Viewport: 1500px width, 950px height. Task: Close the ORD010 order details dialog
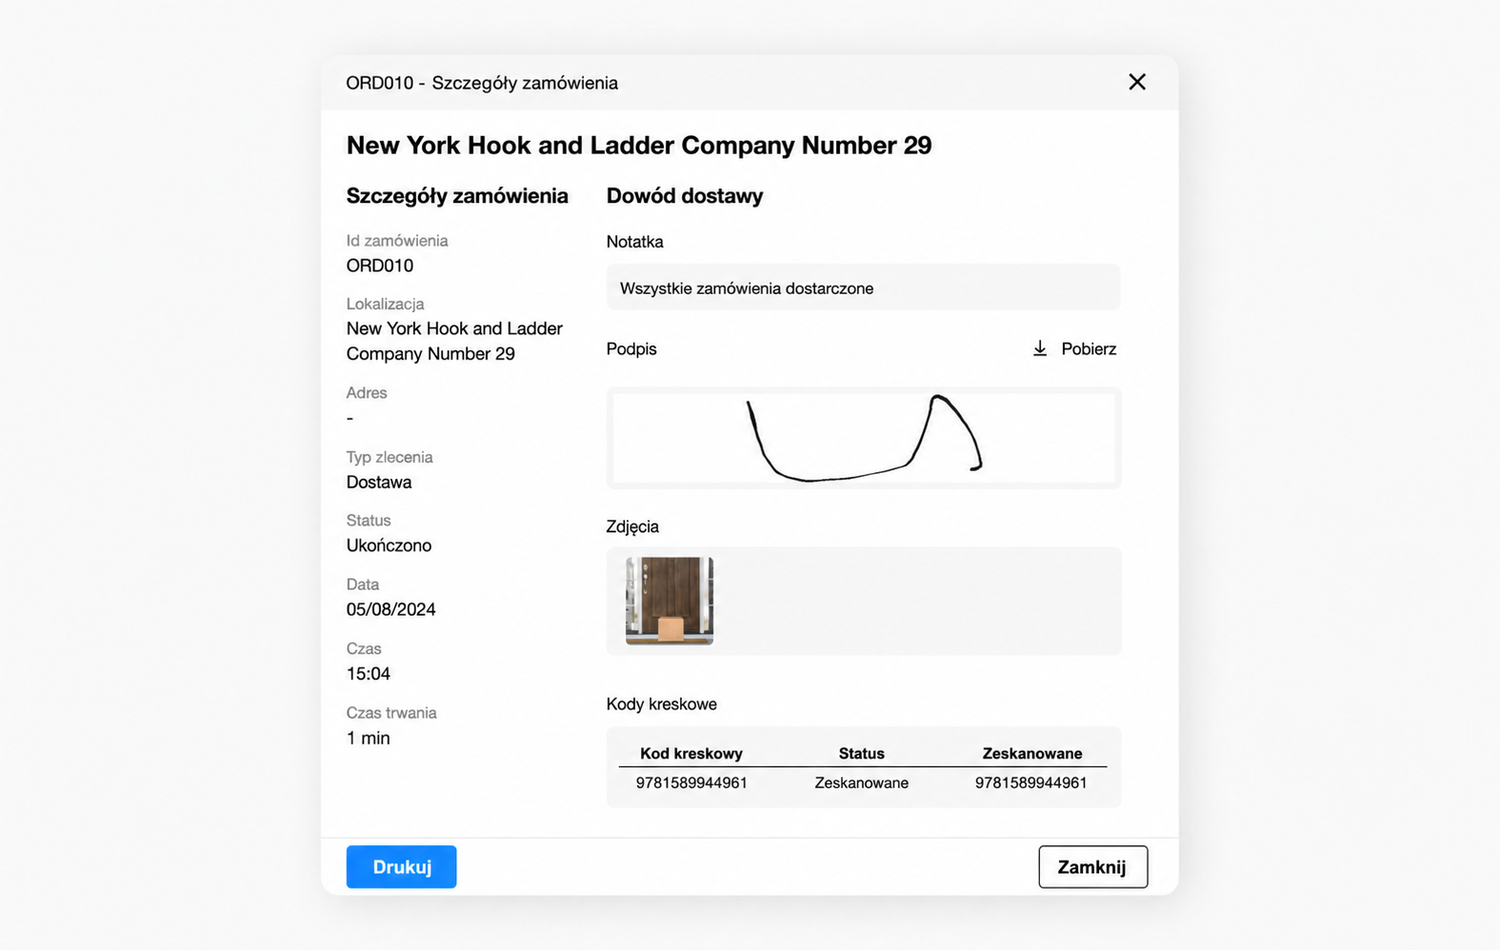pos(1137,82)
